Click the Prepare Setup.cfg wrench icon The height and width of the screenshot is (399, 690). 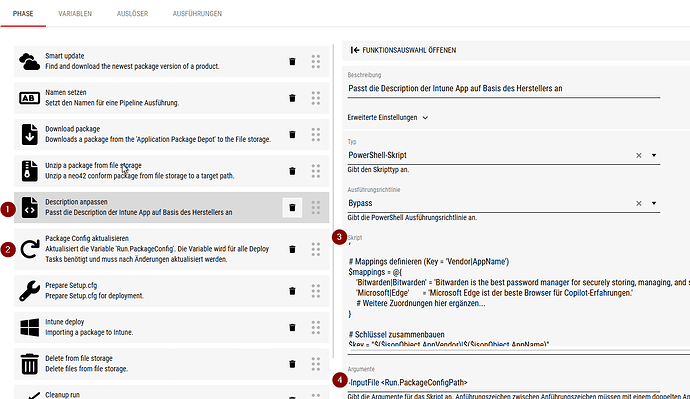pos(29,291)
